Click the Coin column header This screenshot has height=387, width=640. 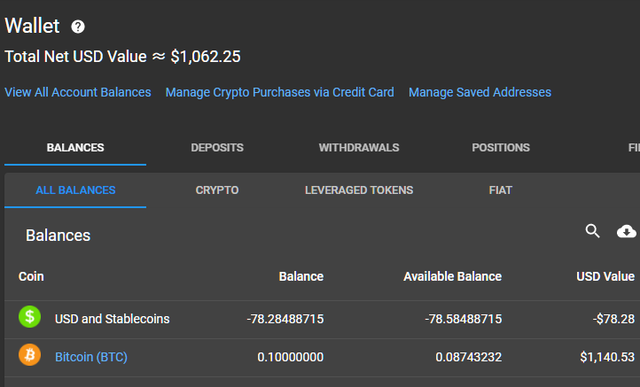click(31, 277)
